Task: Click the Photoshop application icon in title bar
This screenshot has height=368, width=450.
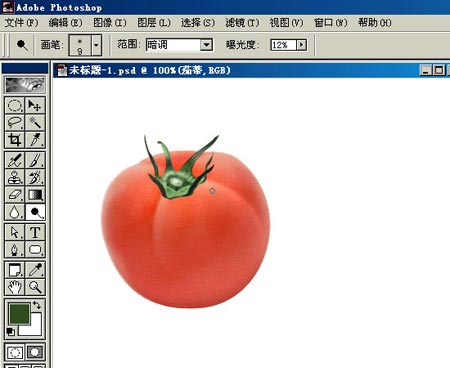Action: pyautogui.click(x=7, y=7)
